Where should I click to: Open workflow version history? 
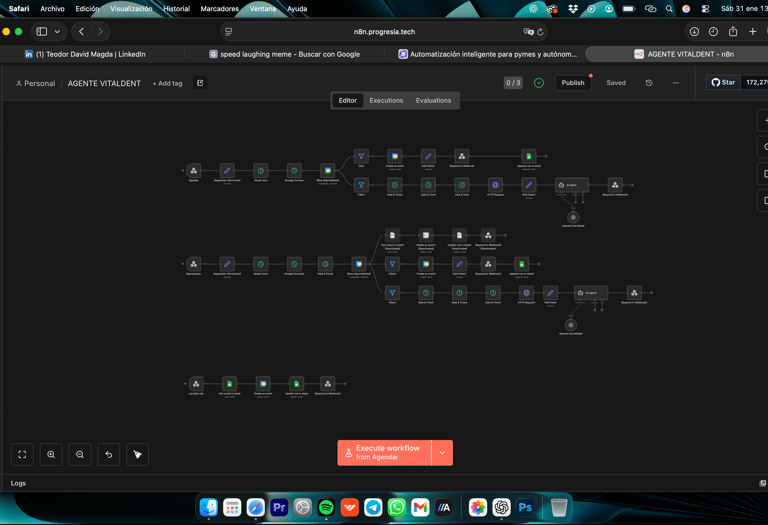[649, 83]
